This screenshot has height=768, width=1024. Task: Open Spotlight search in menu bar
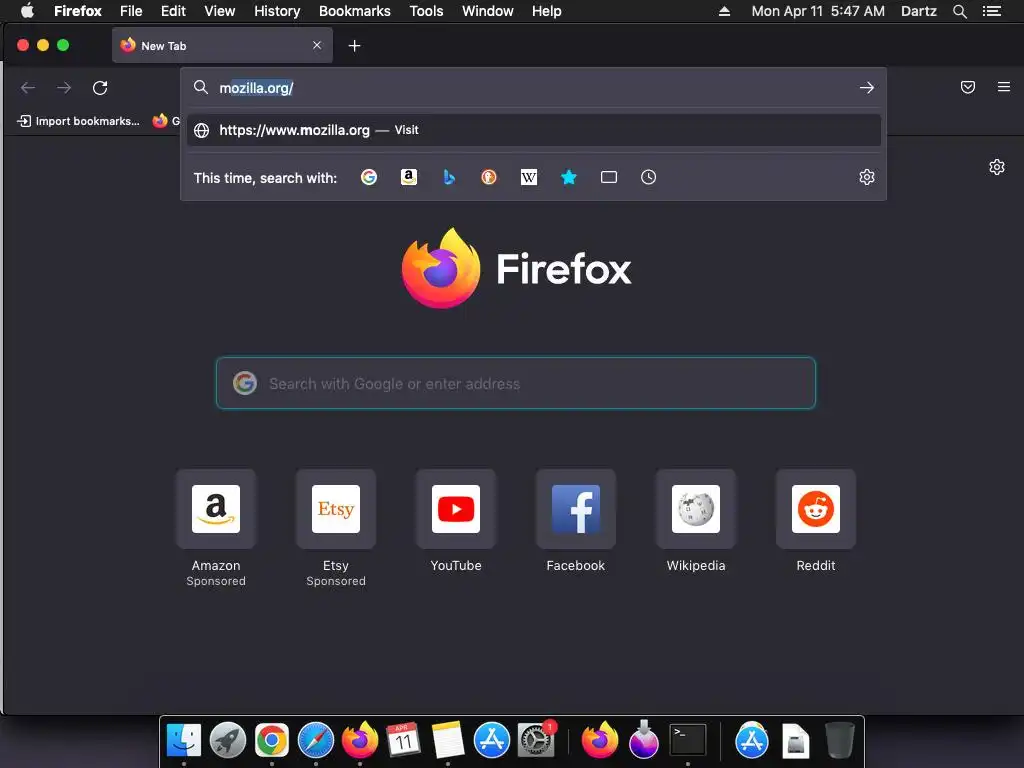[x=959, y=11]
